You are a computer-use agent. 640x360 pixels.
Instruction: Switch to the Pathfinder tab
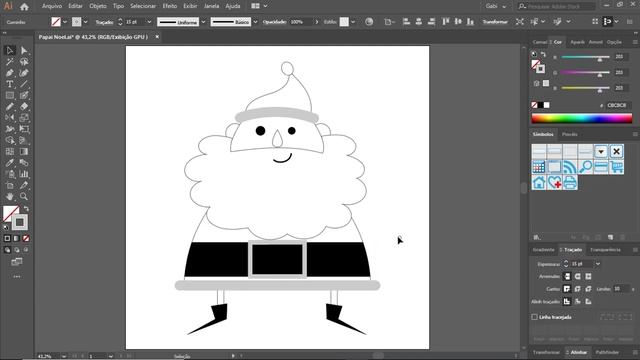click(x=607, y=352)
